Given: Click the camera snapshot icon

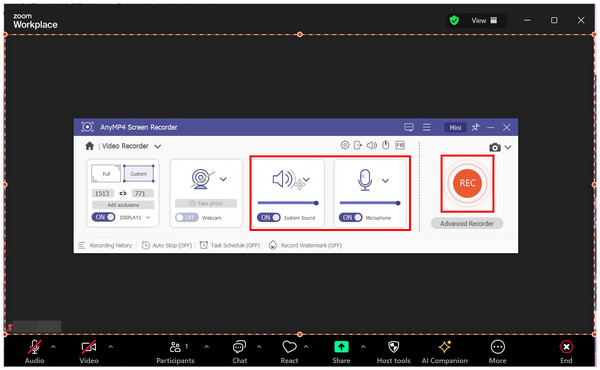Looking at the screenshot, I should 495,147.
